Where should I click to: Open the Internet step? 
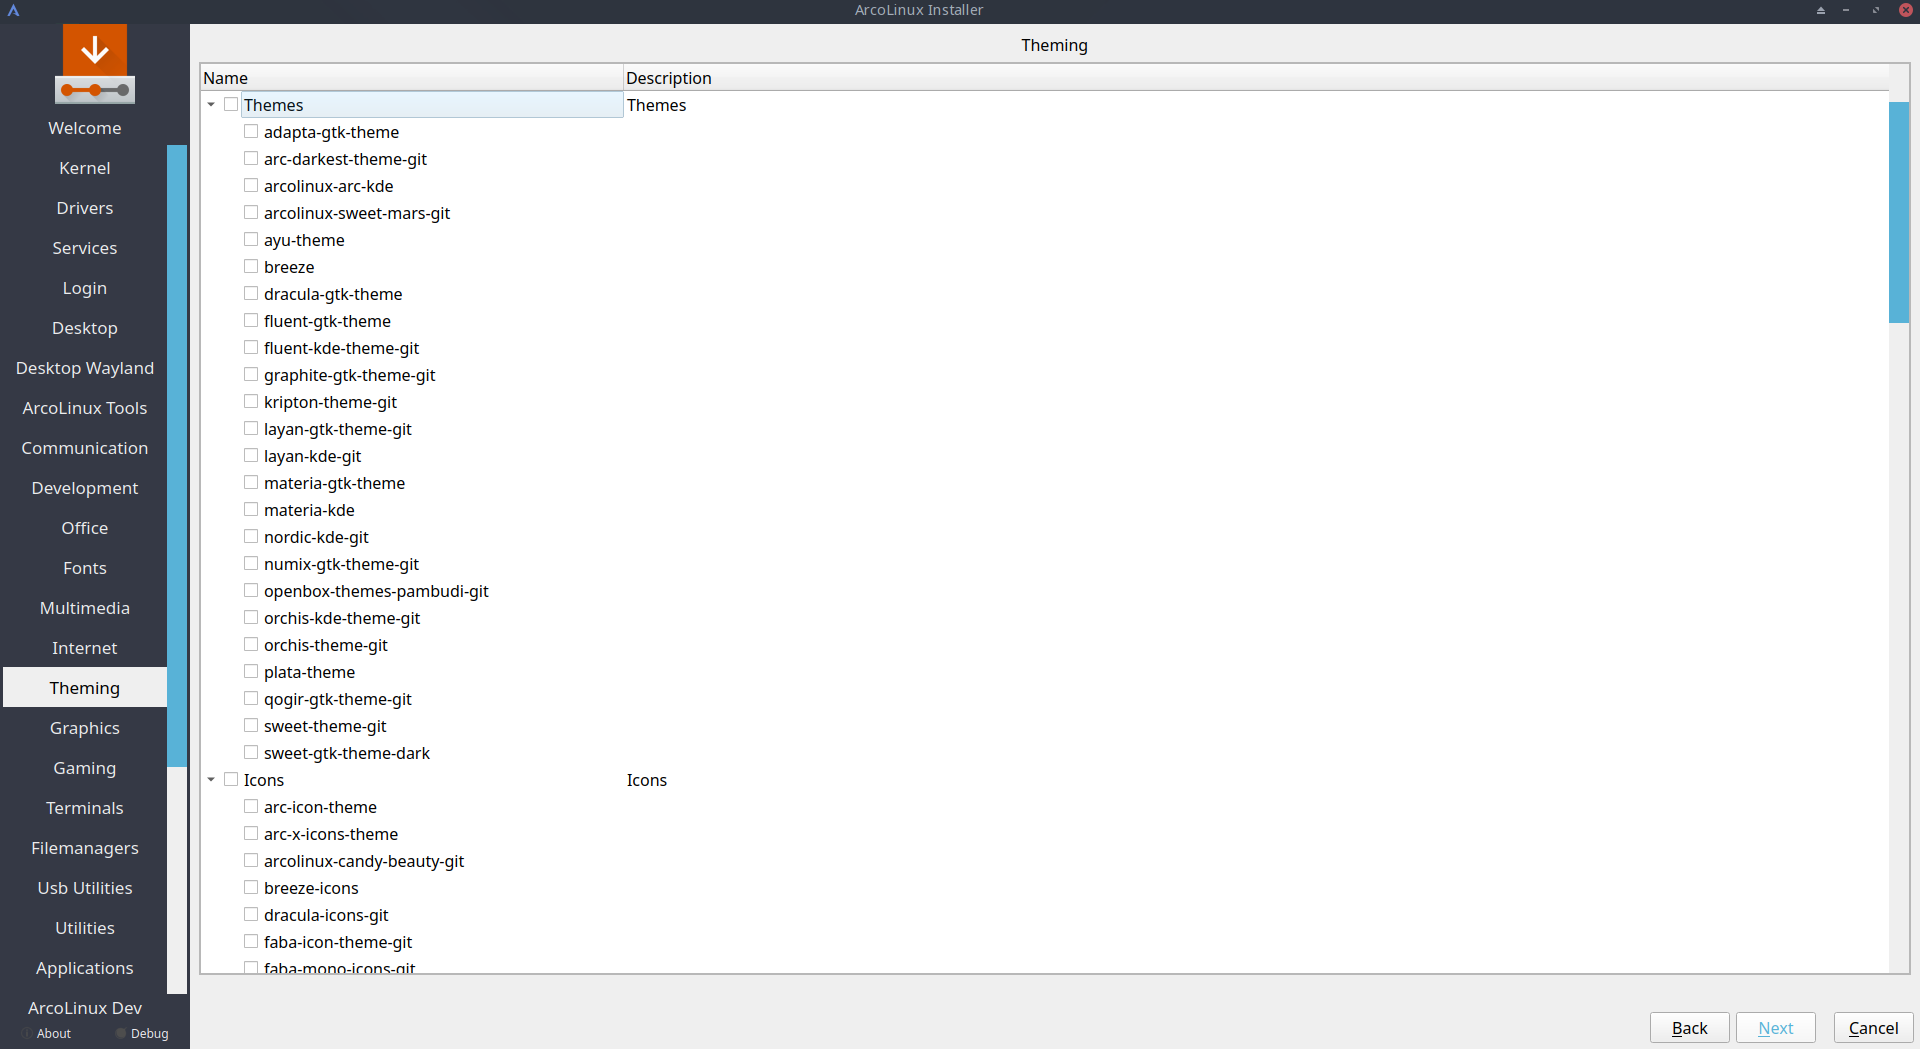(85, 648)
